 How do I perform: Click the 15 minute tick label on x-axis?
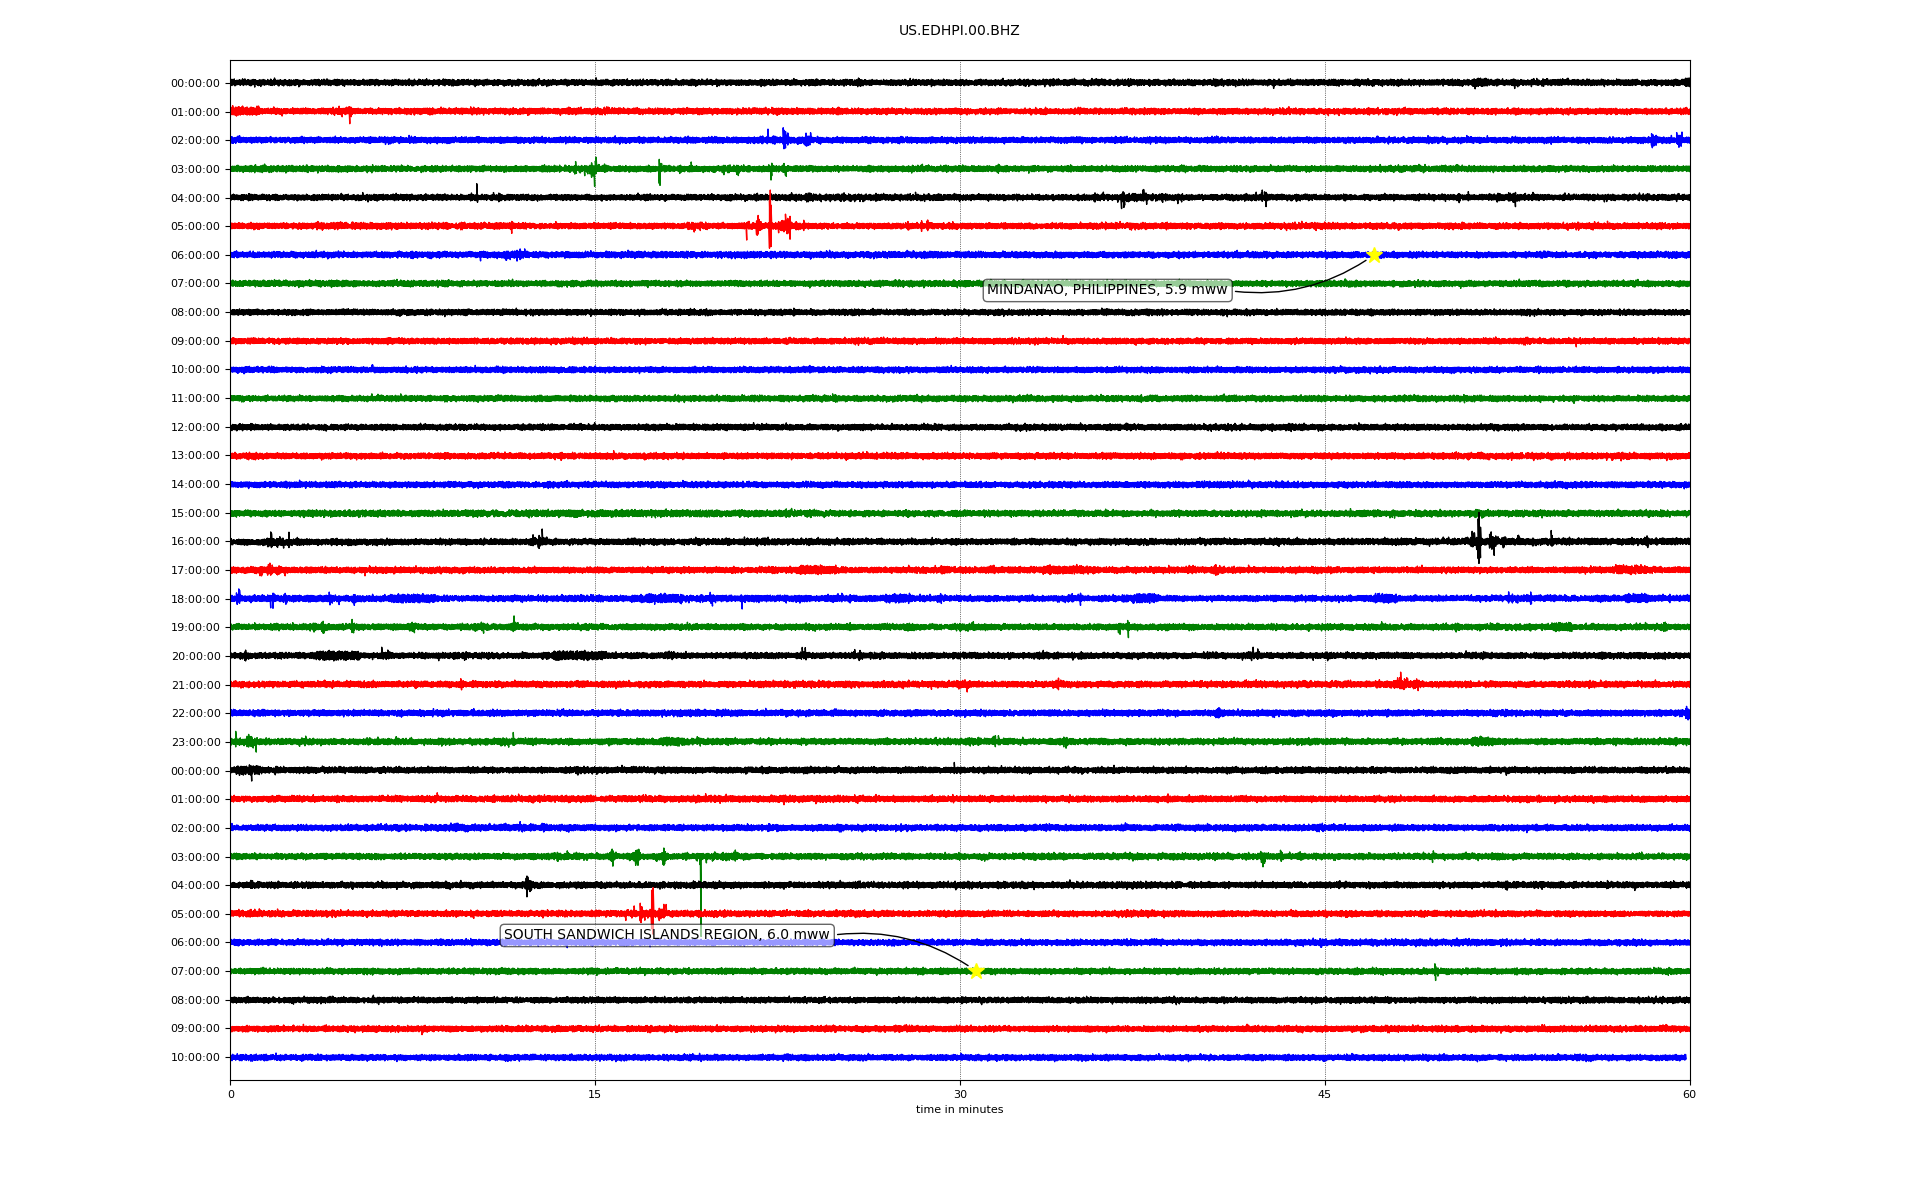595,1094
